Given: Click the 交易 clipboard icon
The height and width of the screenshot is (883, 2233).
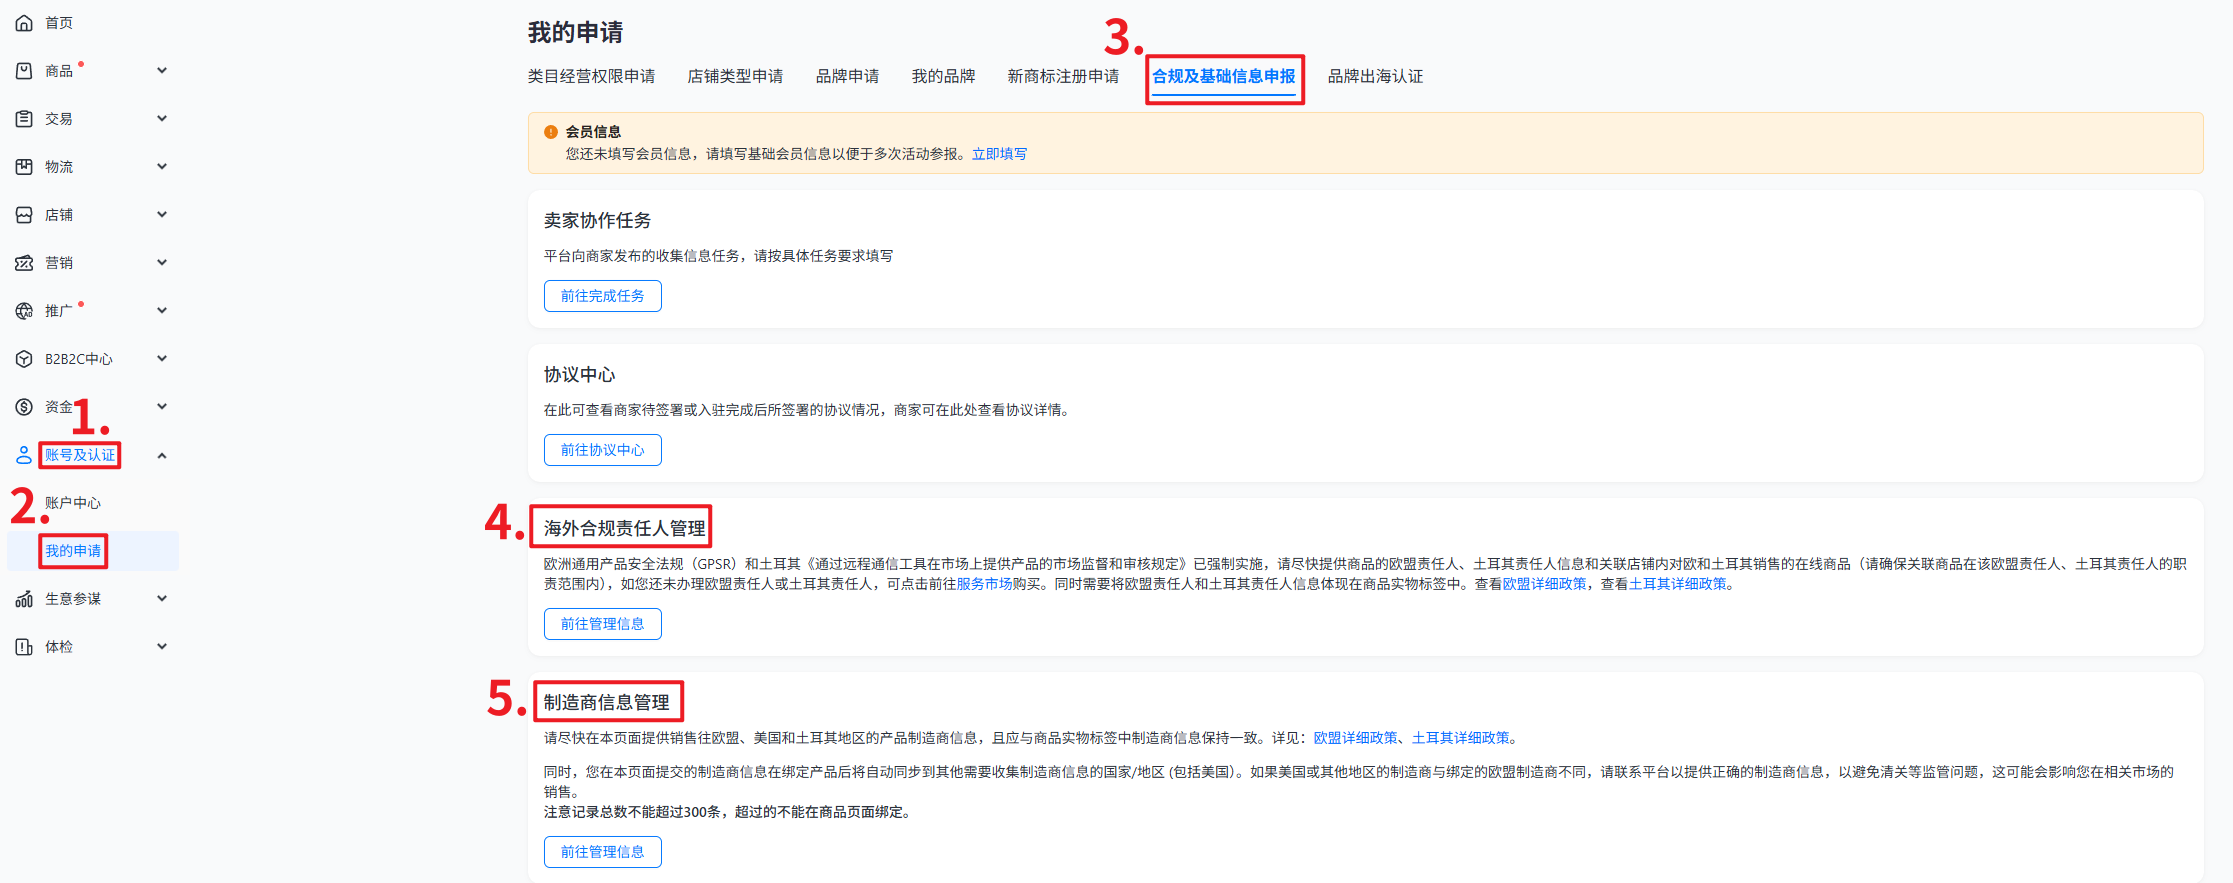Looking at the screenshot, I should click(24, 119).
